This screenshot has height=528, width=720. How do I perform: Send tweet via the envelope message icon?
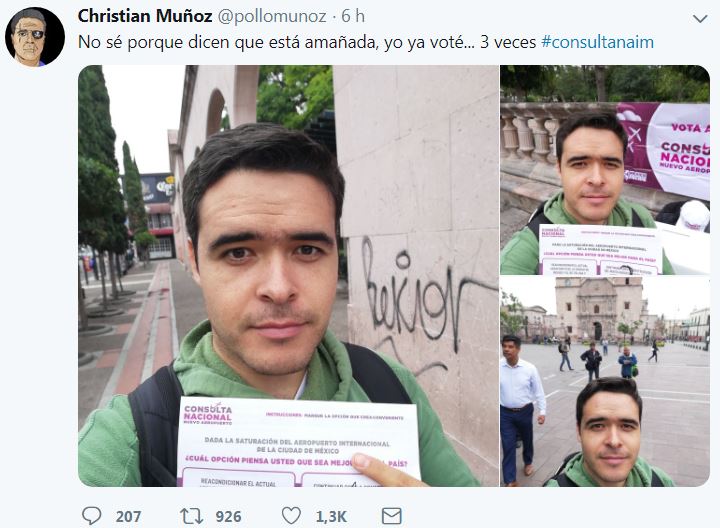pos(392,516)
